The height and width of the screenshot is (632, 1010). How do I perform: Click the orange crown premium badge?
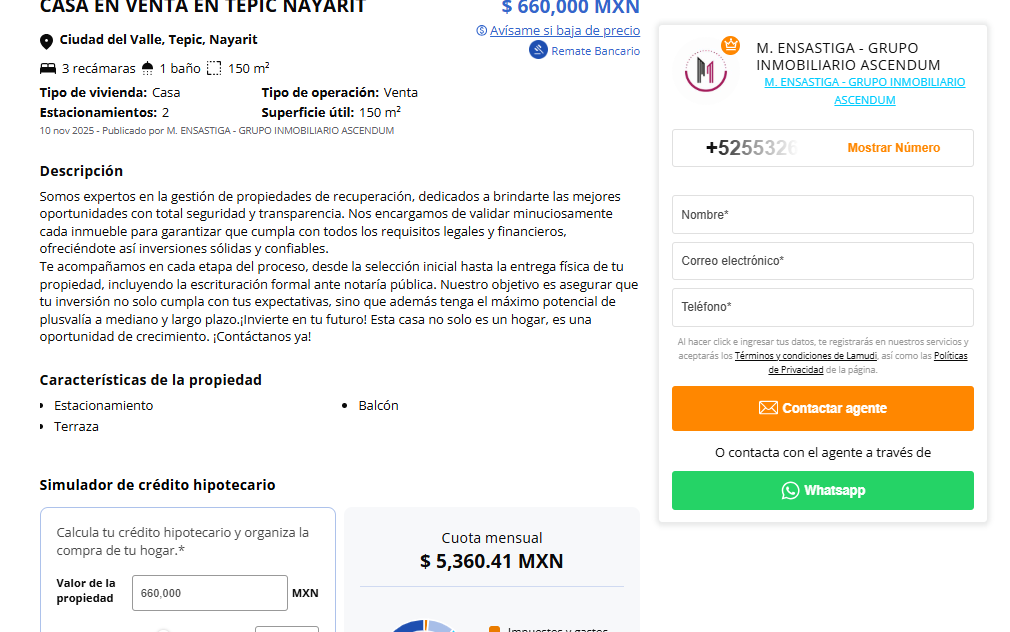[x=730, y=45]
